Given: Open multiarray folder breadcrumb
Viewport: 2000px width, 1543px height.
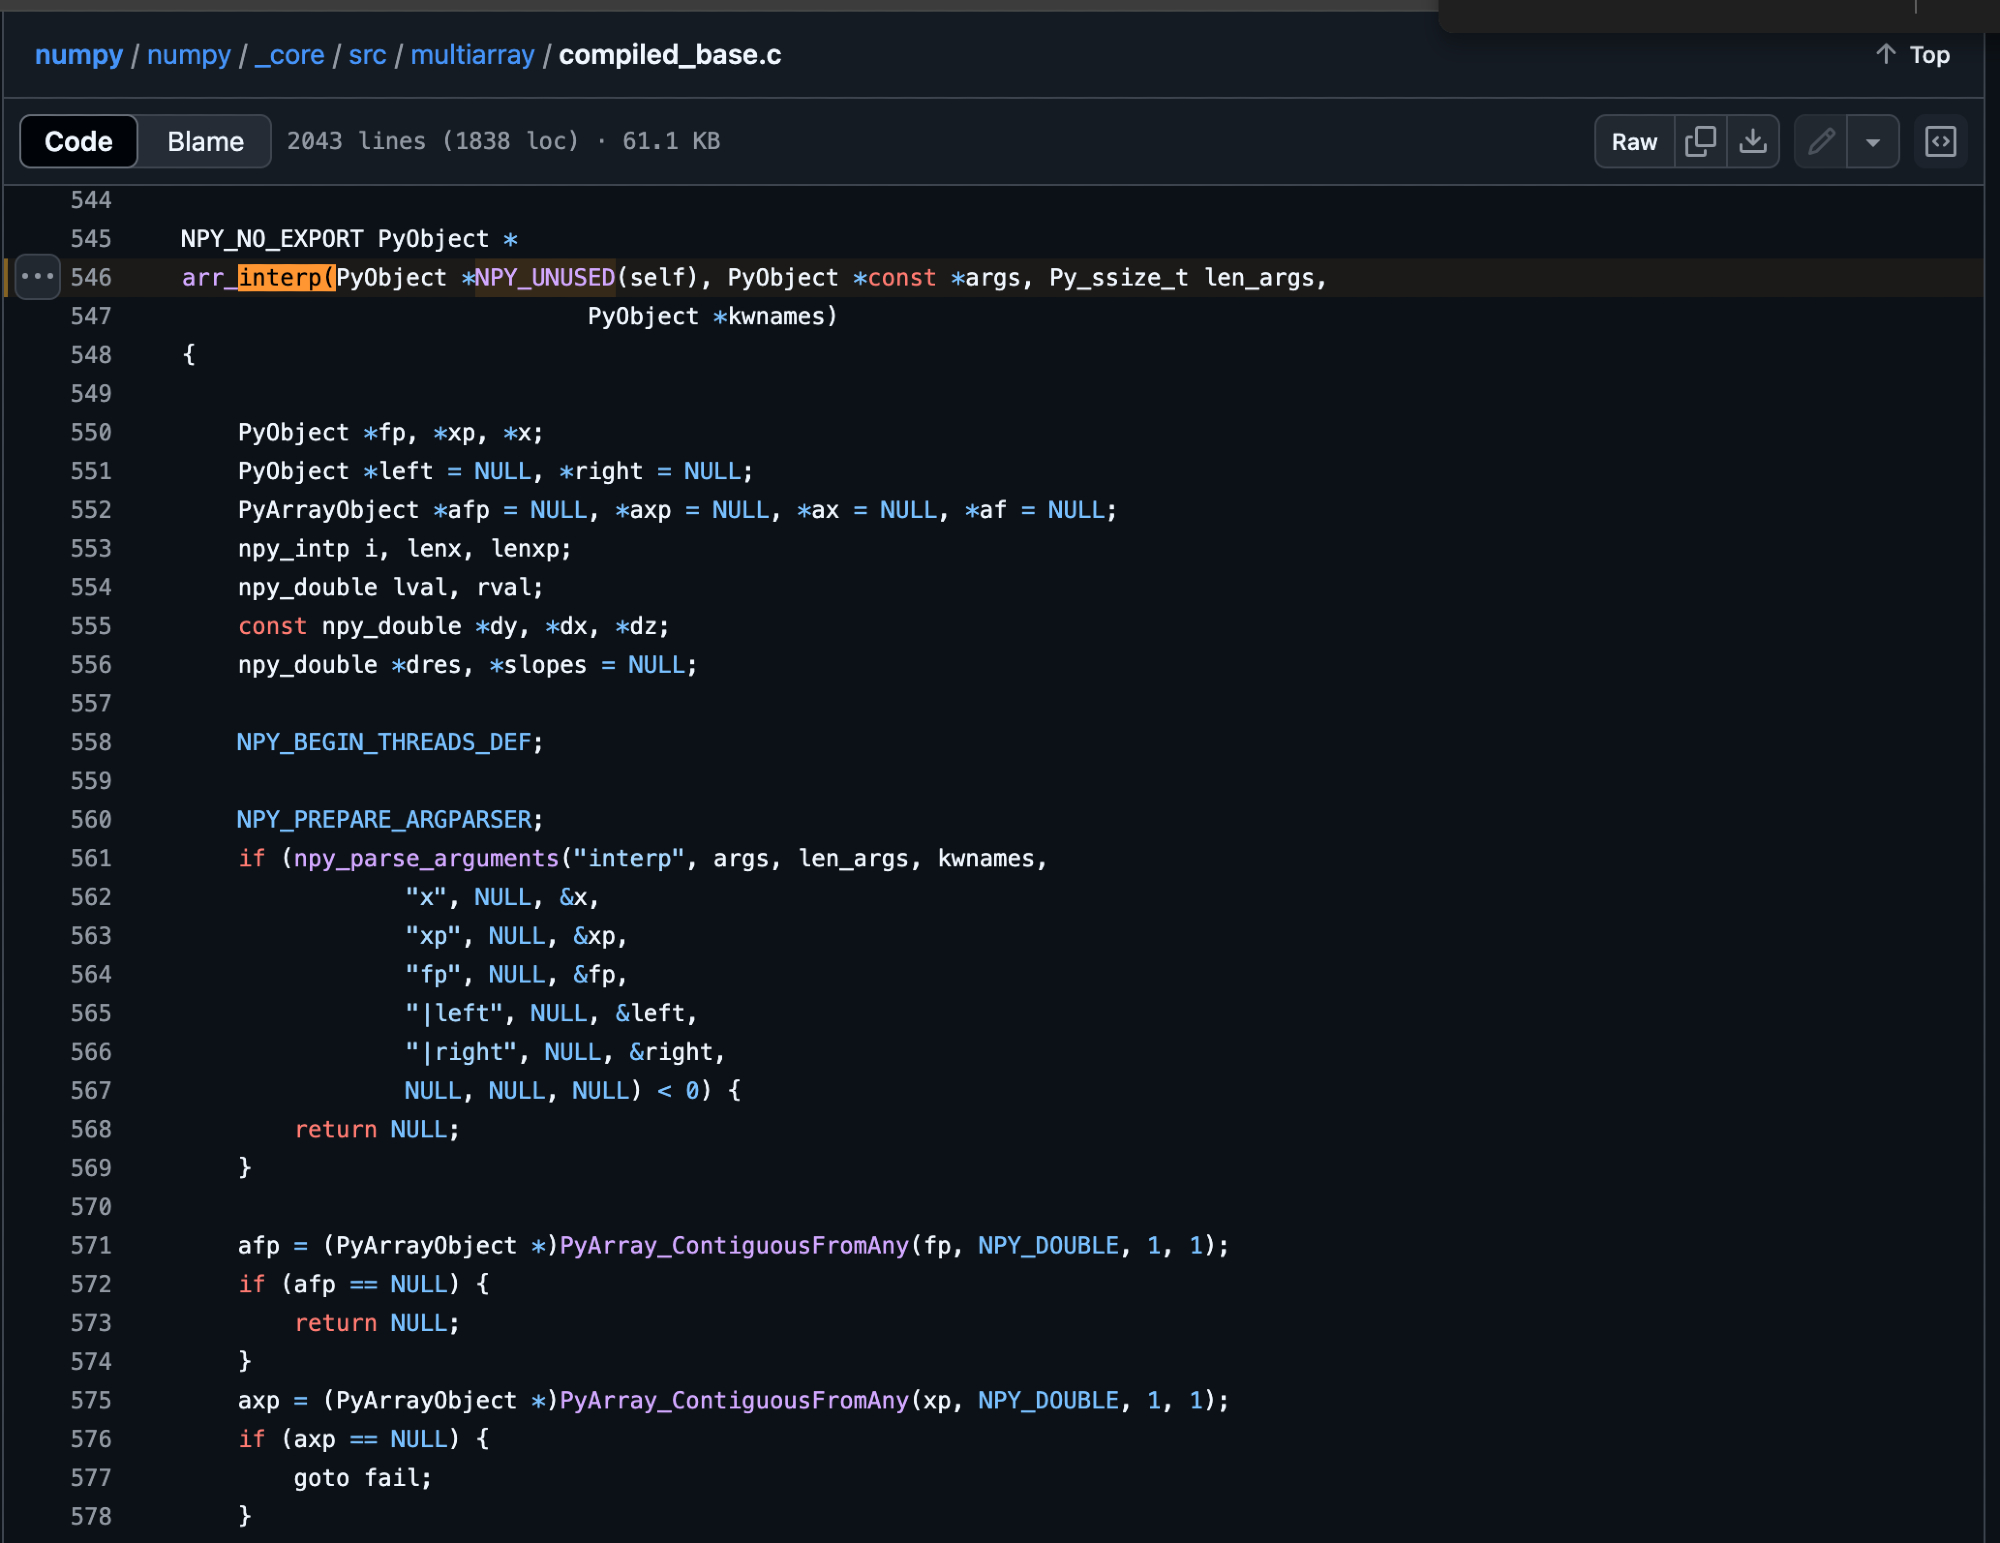Looking at the screenshot, I should click(x=472, y=55).
